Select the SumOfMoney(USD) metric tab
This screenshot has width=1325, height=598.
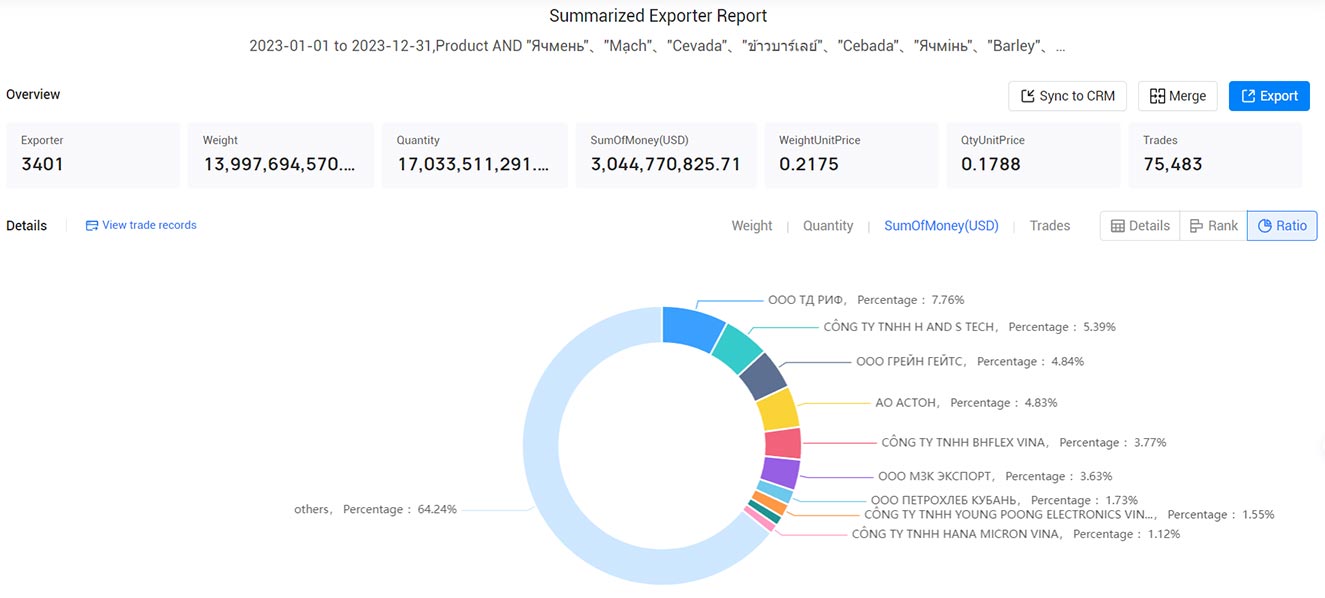click(x=941, y=226)
